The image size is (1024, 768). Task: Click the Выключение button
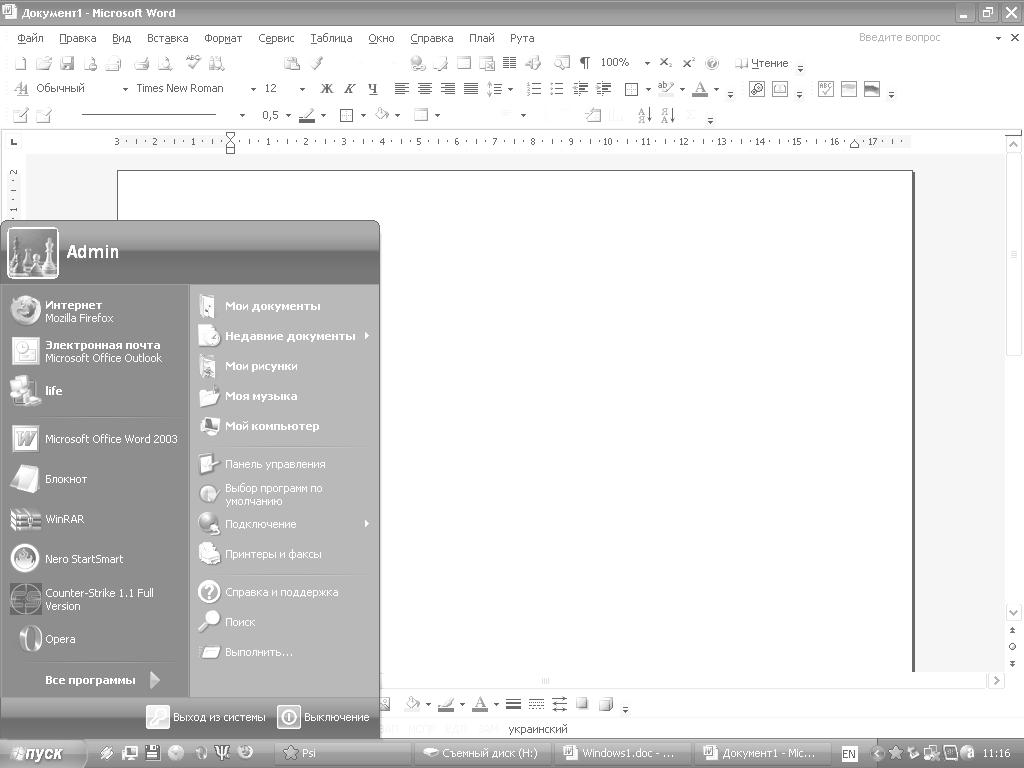coord(324,717)
